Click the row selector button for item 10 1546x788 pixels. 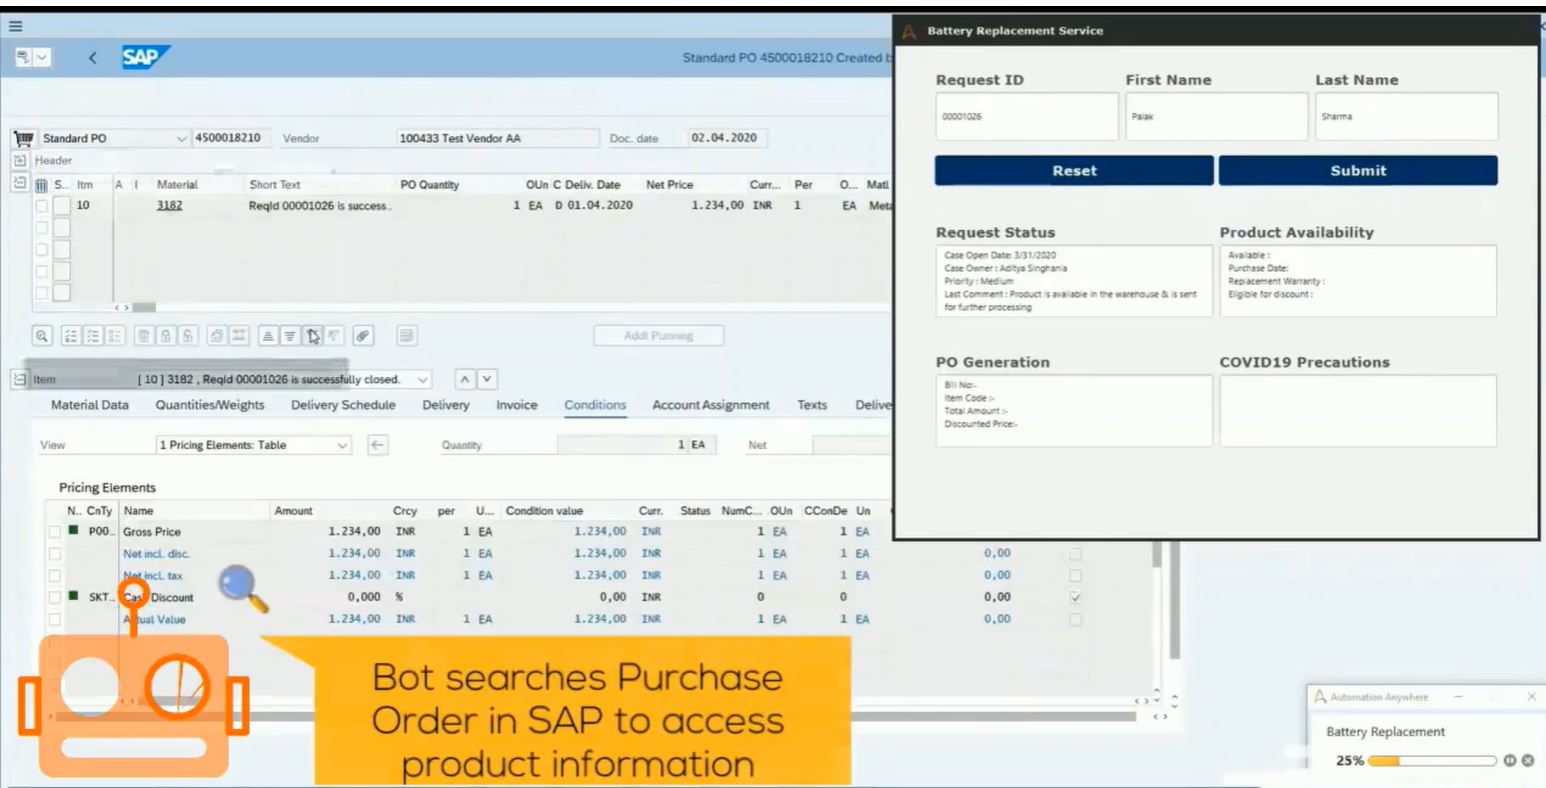(x=61, y=206)
